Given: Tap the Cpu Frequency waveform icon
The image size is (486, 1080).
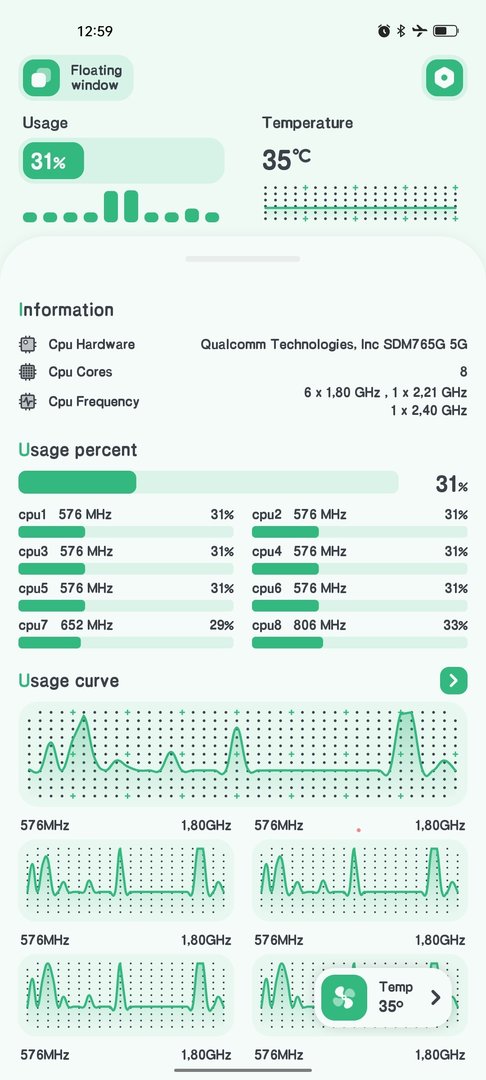Looking at the screenshot, I should click(28, 402).
